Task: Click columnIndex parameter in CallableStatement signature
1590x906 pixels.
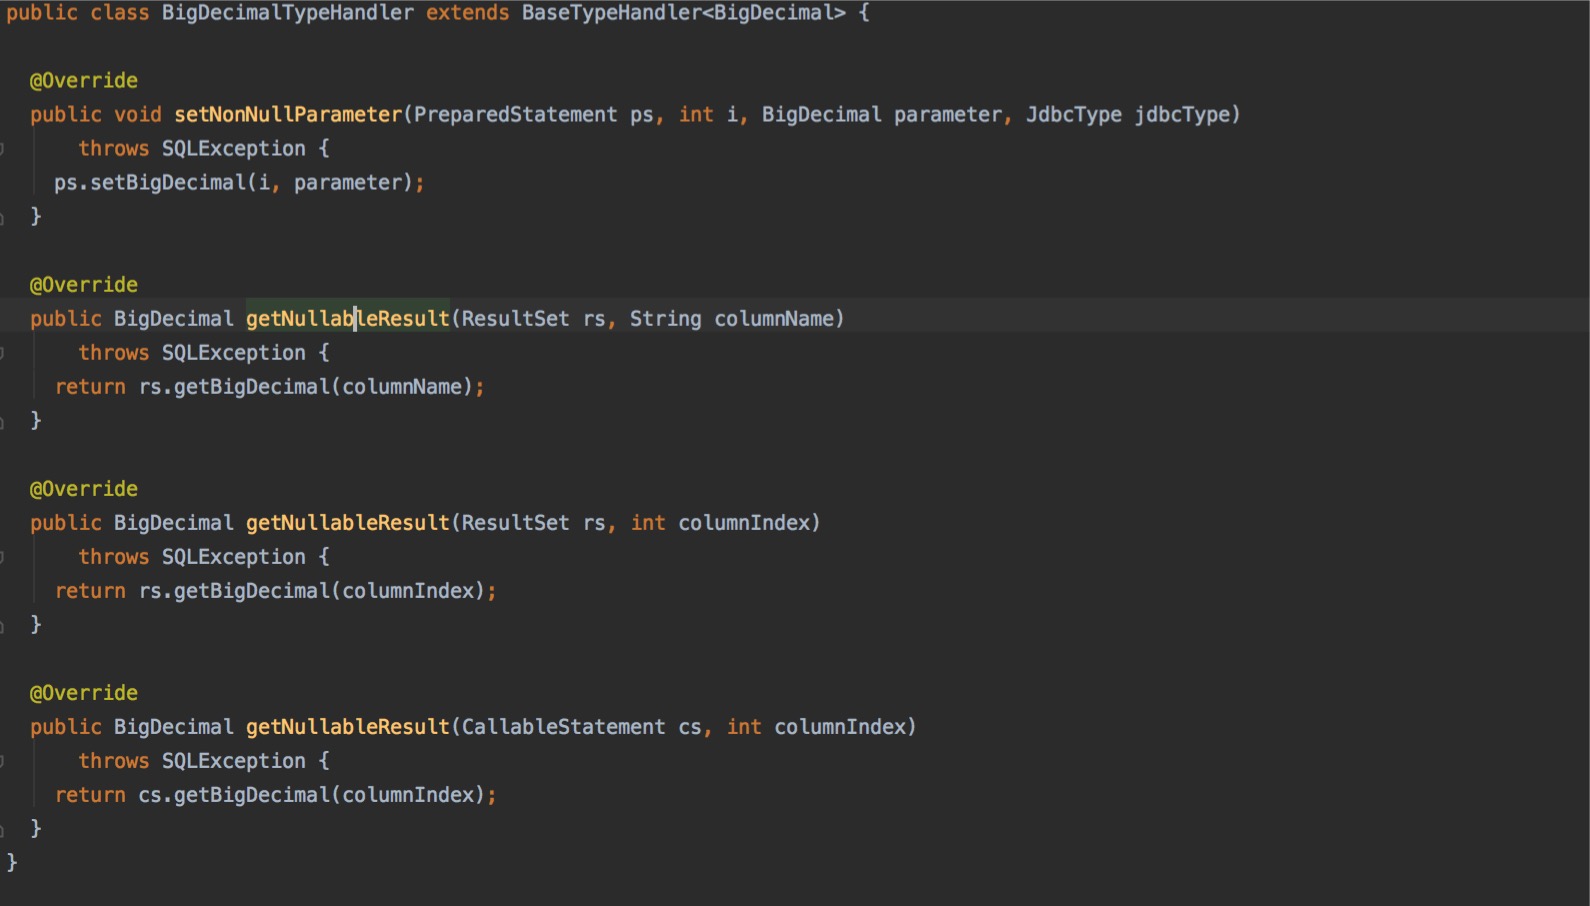Action: (x=840, y=726)
